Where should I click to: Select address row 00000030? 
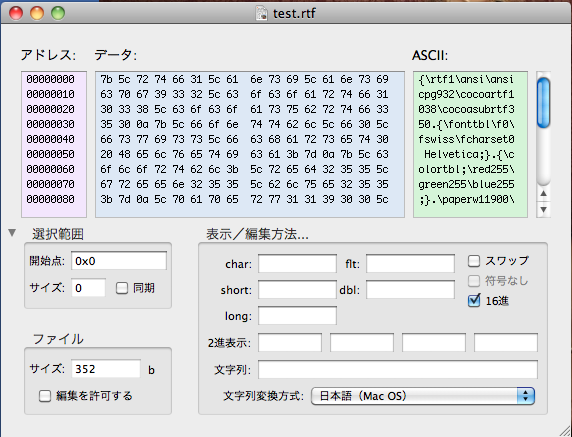point(50,124)
